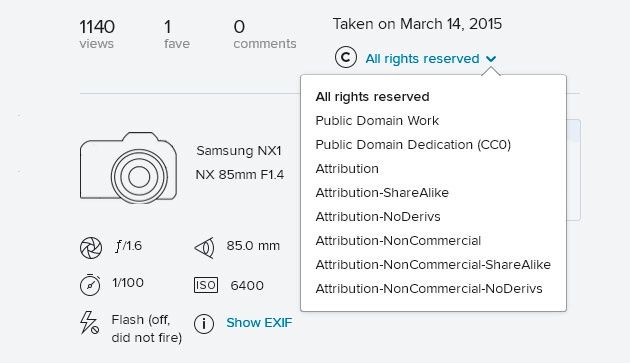Choose Public Domain Work license
This screenshot has height=363, width=630.
click(x=377, y=121)
